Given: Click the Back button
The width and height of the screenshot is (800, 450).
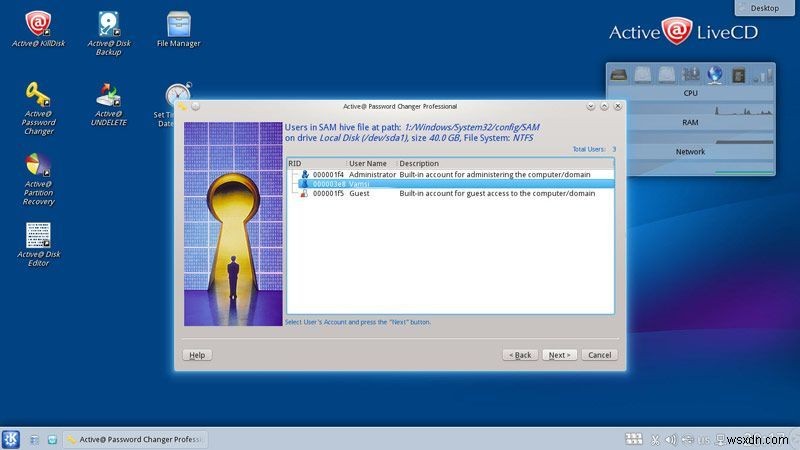Looking at the screenshot, I should (520, 355).
